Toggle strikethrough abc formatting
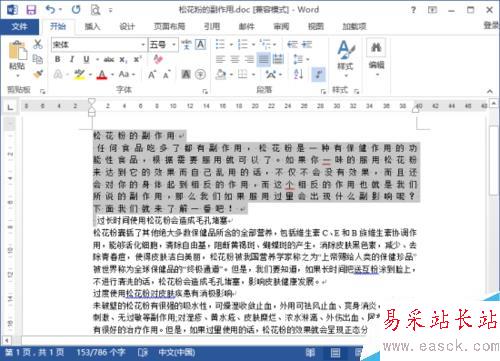This screenshot has width=500, height=361. [x=109, y=60]
